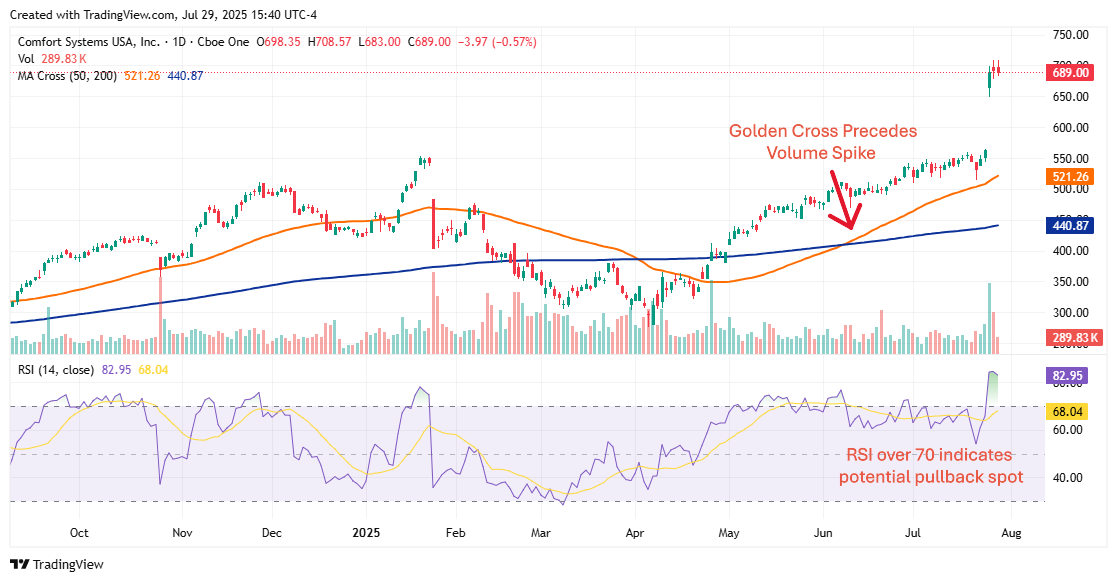Click the Oct label on time axis
1117x582 pixels.
point(79,533)
